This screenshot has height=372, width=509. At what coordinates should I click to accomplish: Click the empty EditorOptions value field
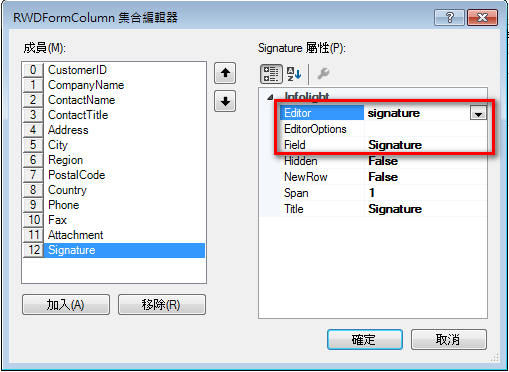pos(425,129)
